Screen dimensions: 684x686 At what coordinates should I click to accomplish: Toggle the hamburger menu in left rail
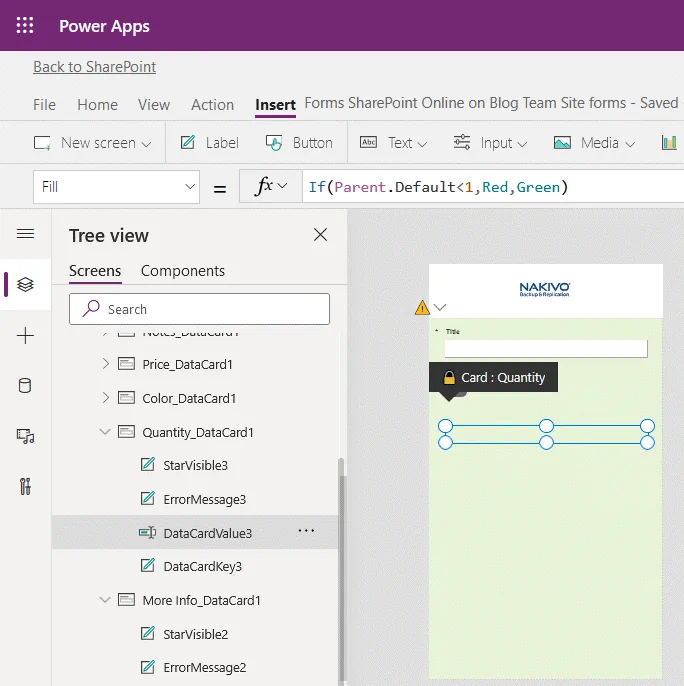(x=26, y=234)
